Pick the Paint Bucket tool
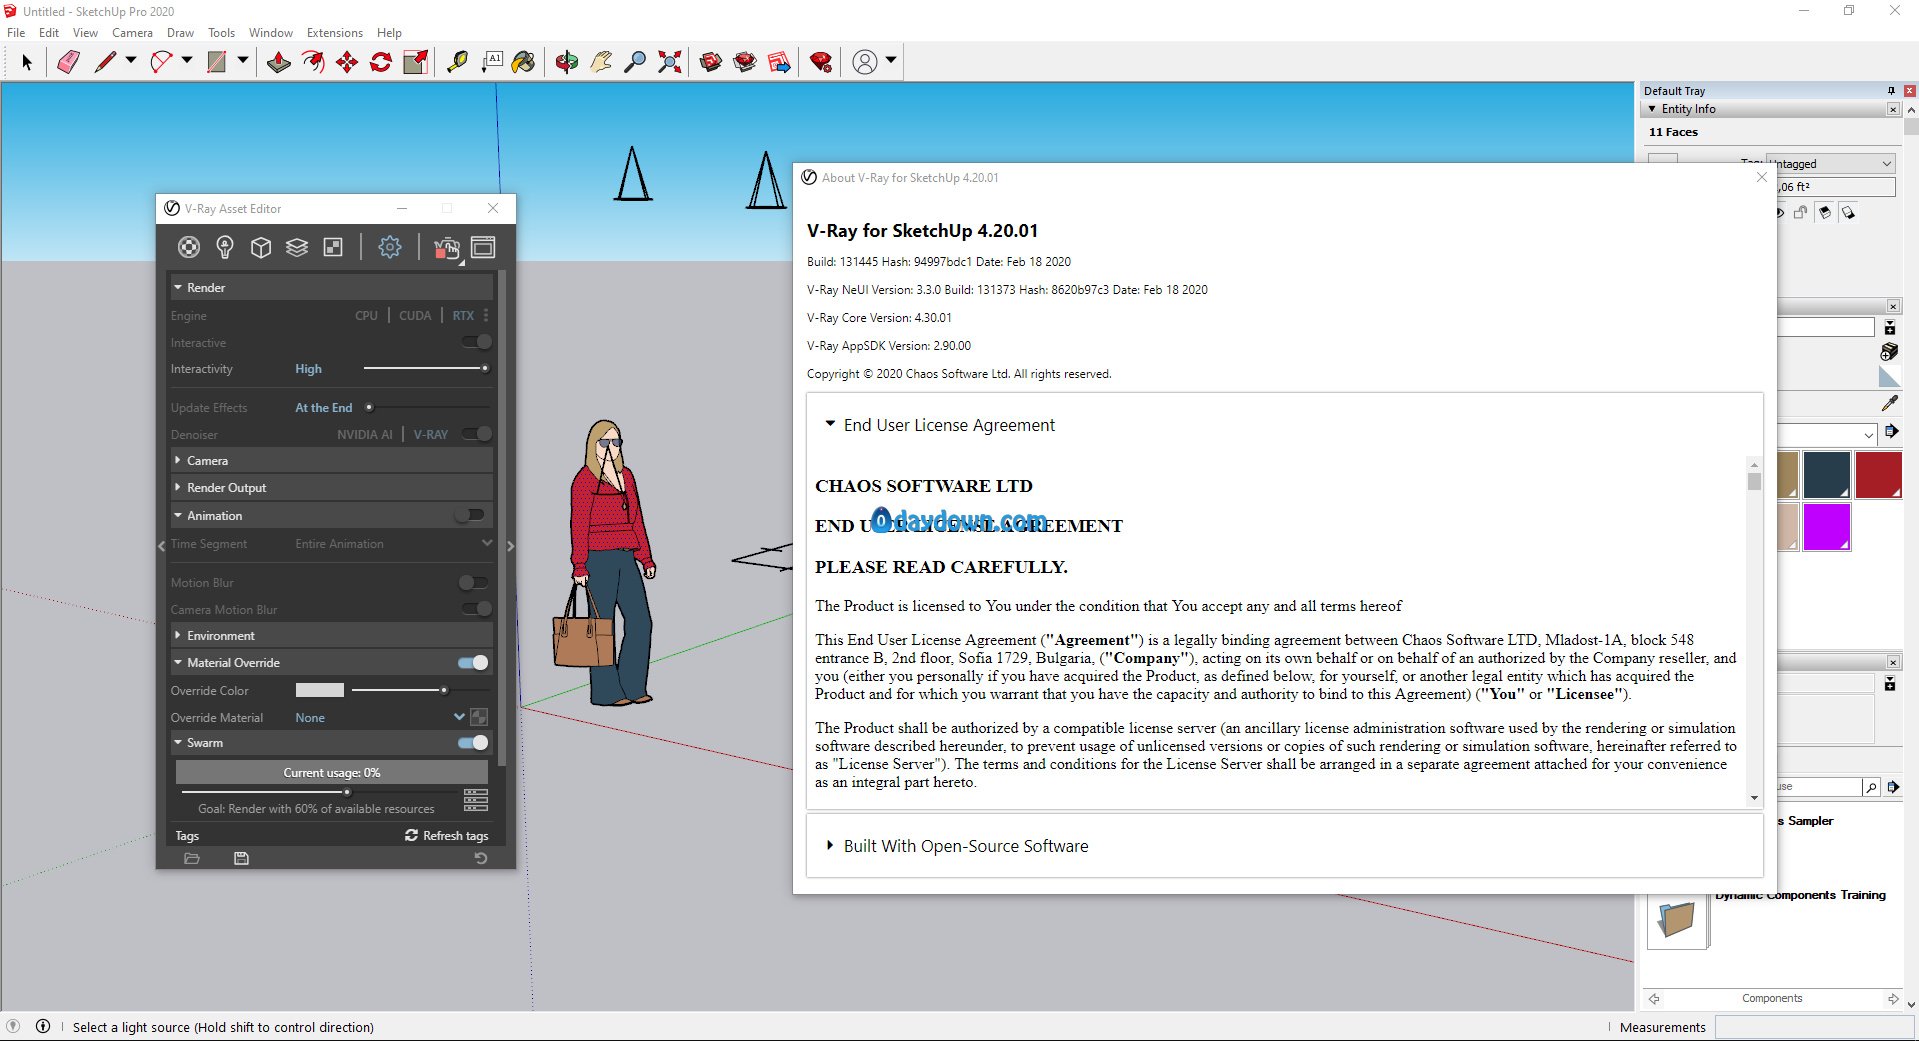The image size is (1919, 1041). pyautogui.click(x=523, y=62)
